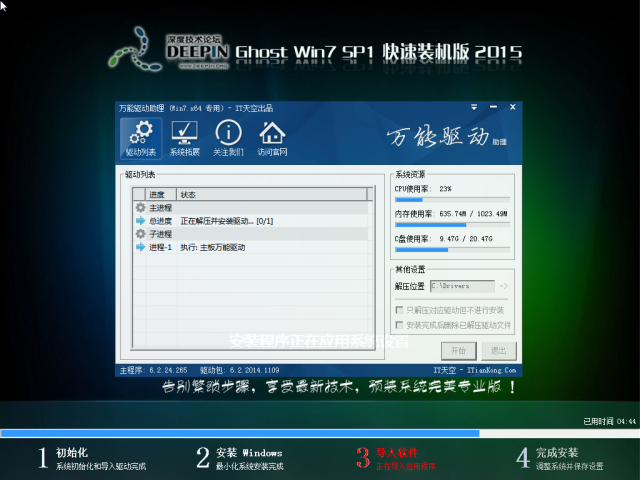Click the 子进程 gear icon
640x480 pixels.
click(x=140, y=234)
